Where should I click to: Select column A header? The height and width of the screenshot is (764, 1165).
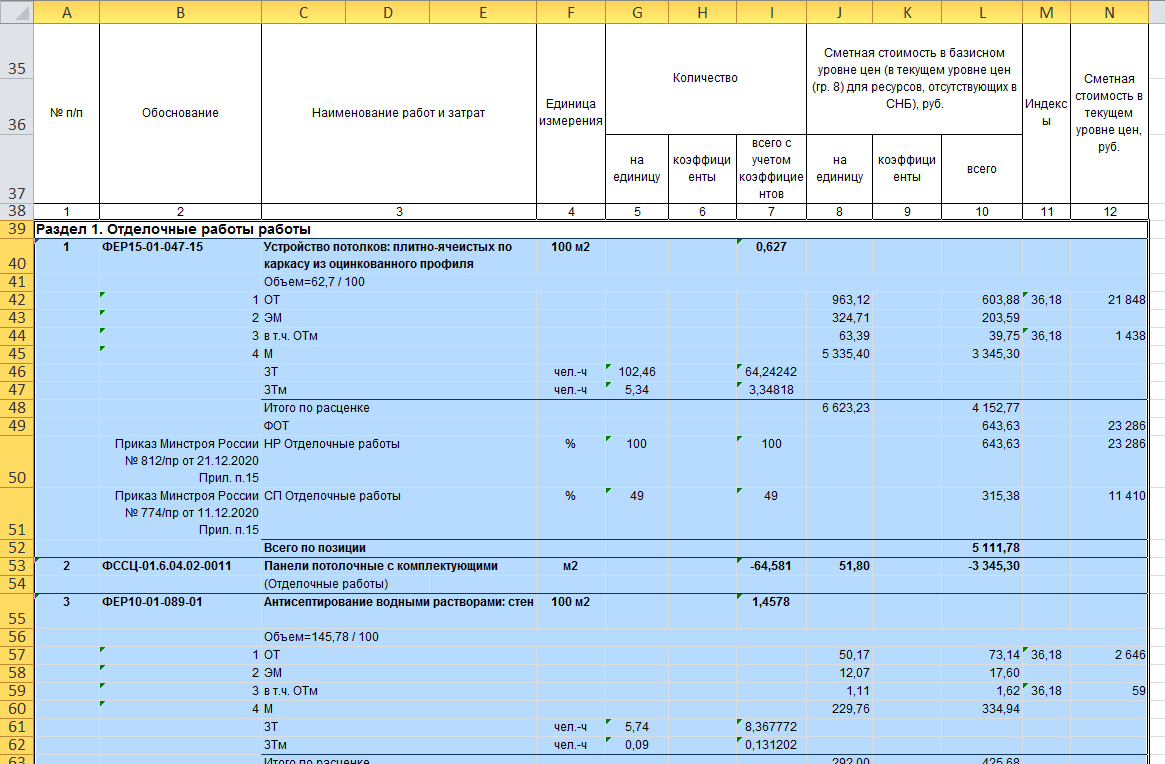point(67,12)
